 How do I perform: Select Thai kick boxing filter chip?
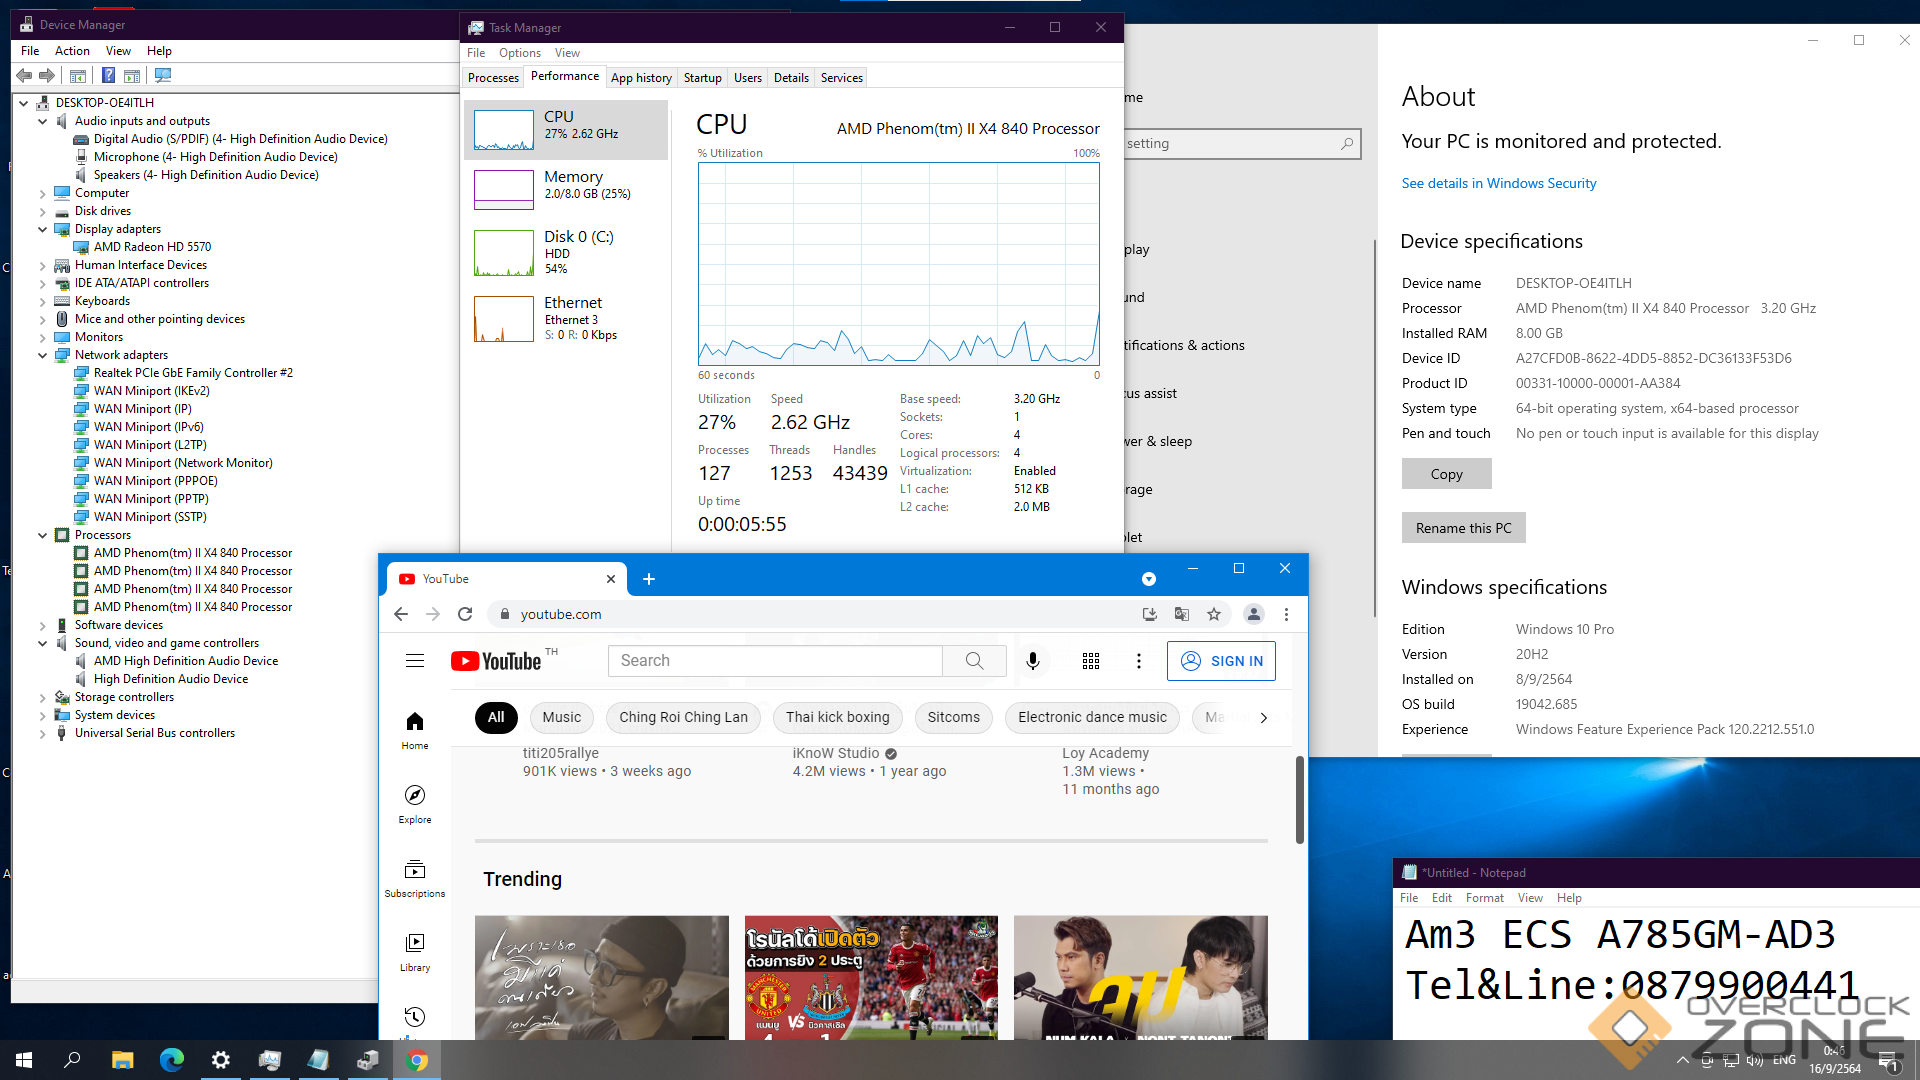(x=837, y=717)
